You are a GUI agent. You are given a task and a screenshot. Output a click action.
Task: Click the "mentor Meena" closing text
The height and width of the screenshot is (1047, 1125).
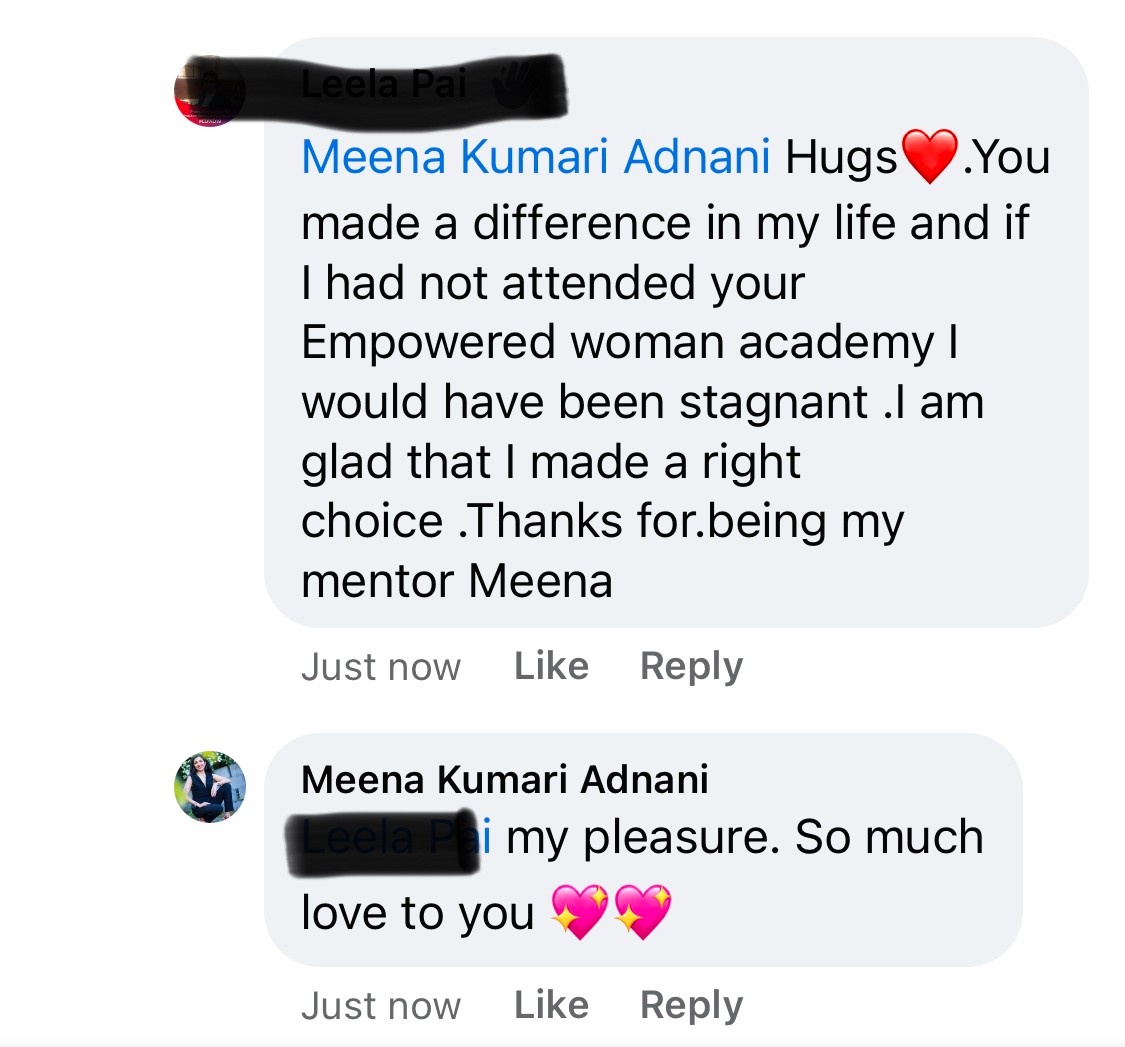456,581
